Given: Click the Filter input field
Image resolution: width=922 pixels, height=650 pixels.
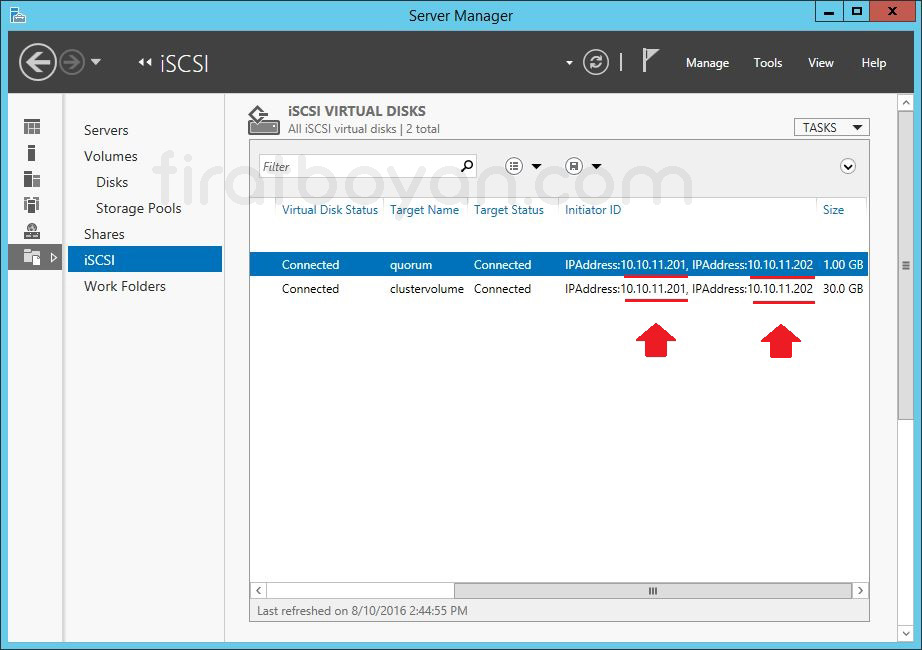Looking at the screenshot, I should [359, 166].
